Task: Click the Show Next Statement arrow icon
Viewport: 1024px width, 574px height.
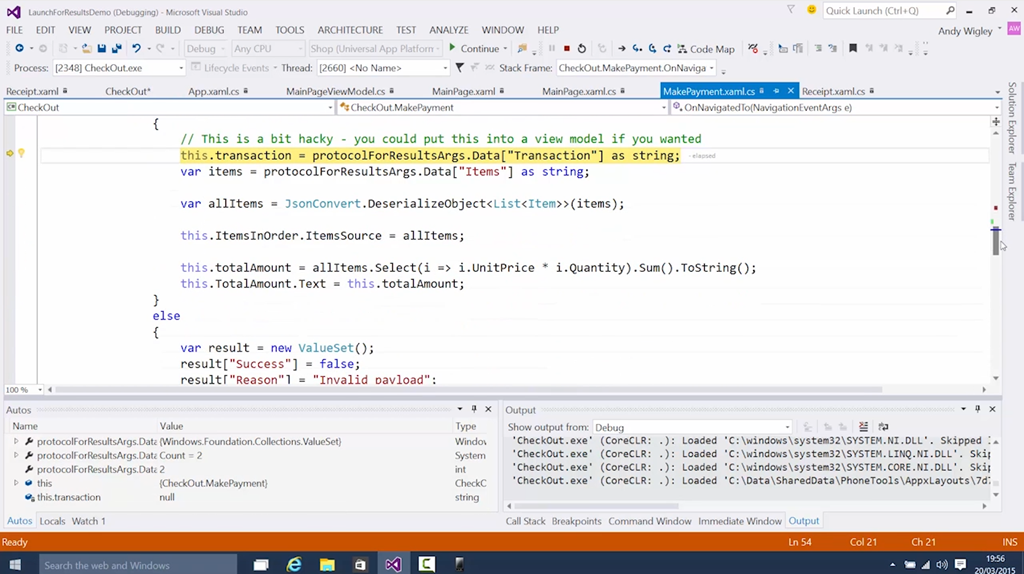Action: pos(622,48)
